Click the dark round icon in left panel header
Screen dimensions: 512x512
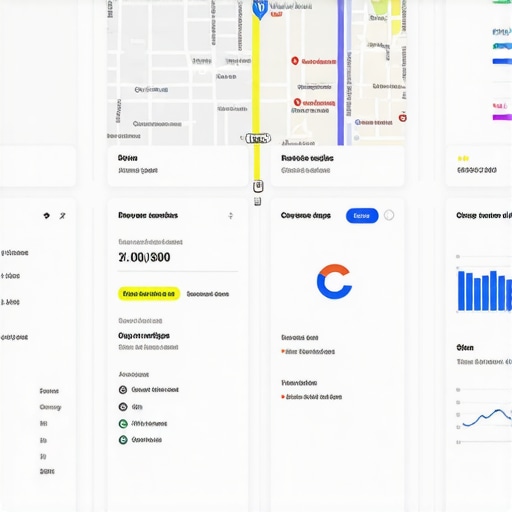pos(47,216)
